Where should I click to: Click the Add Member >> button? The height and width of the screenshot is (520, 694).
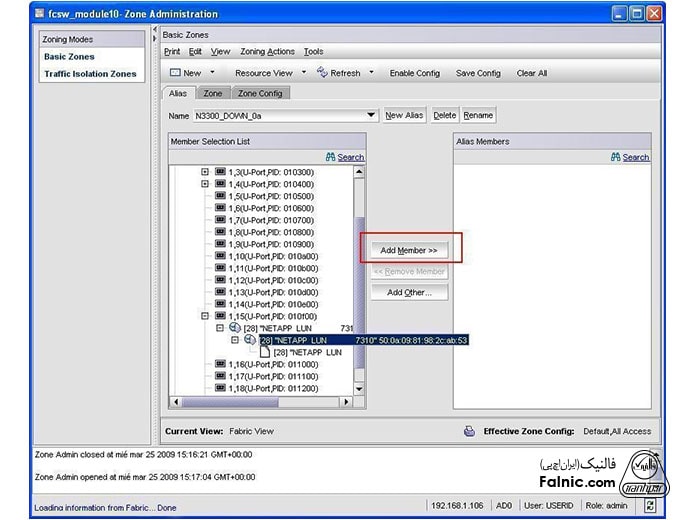(409, 250)
